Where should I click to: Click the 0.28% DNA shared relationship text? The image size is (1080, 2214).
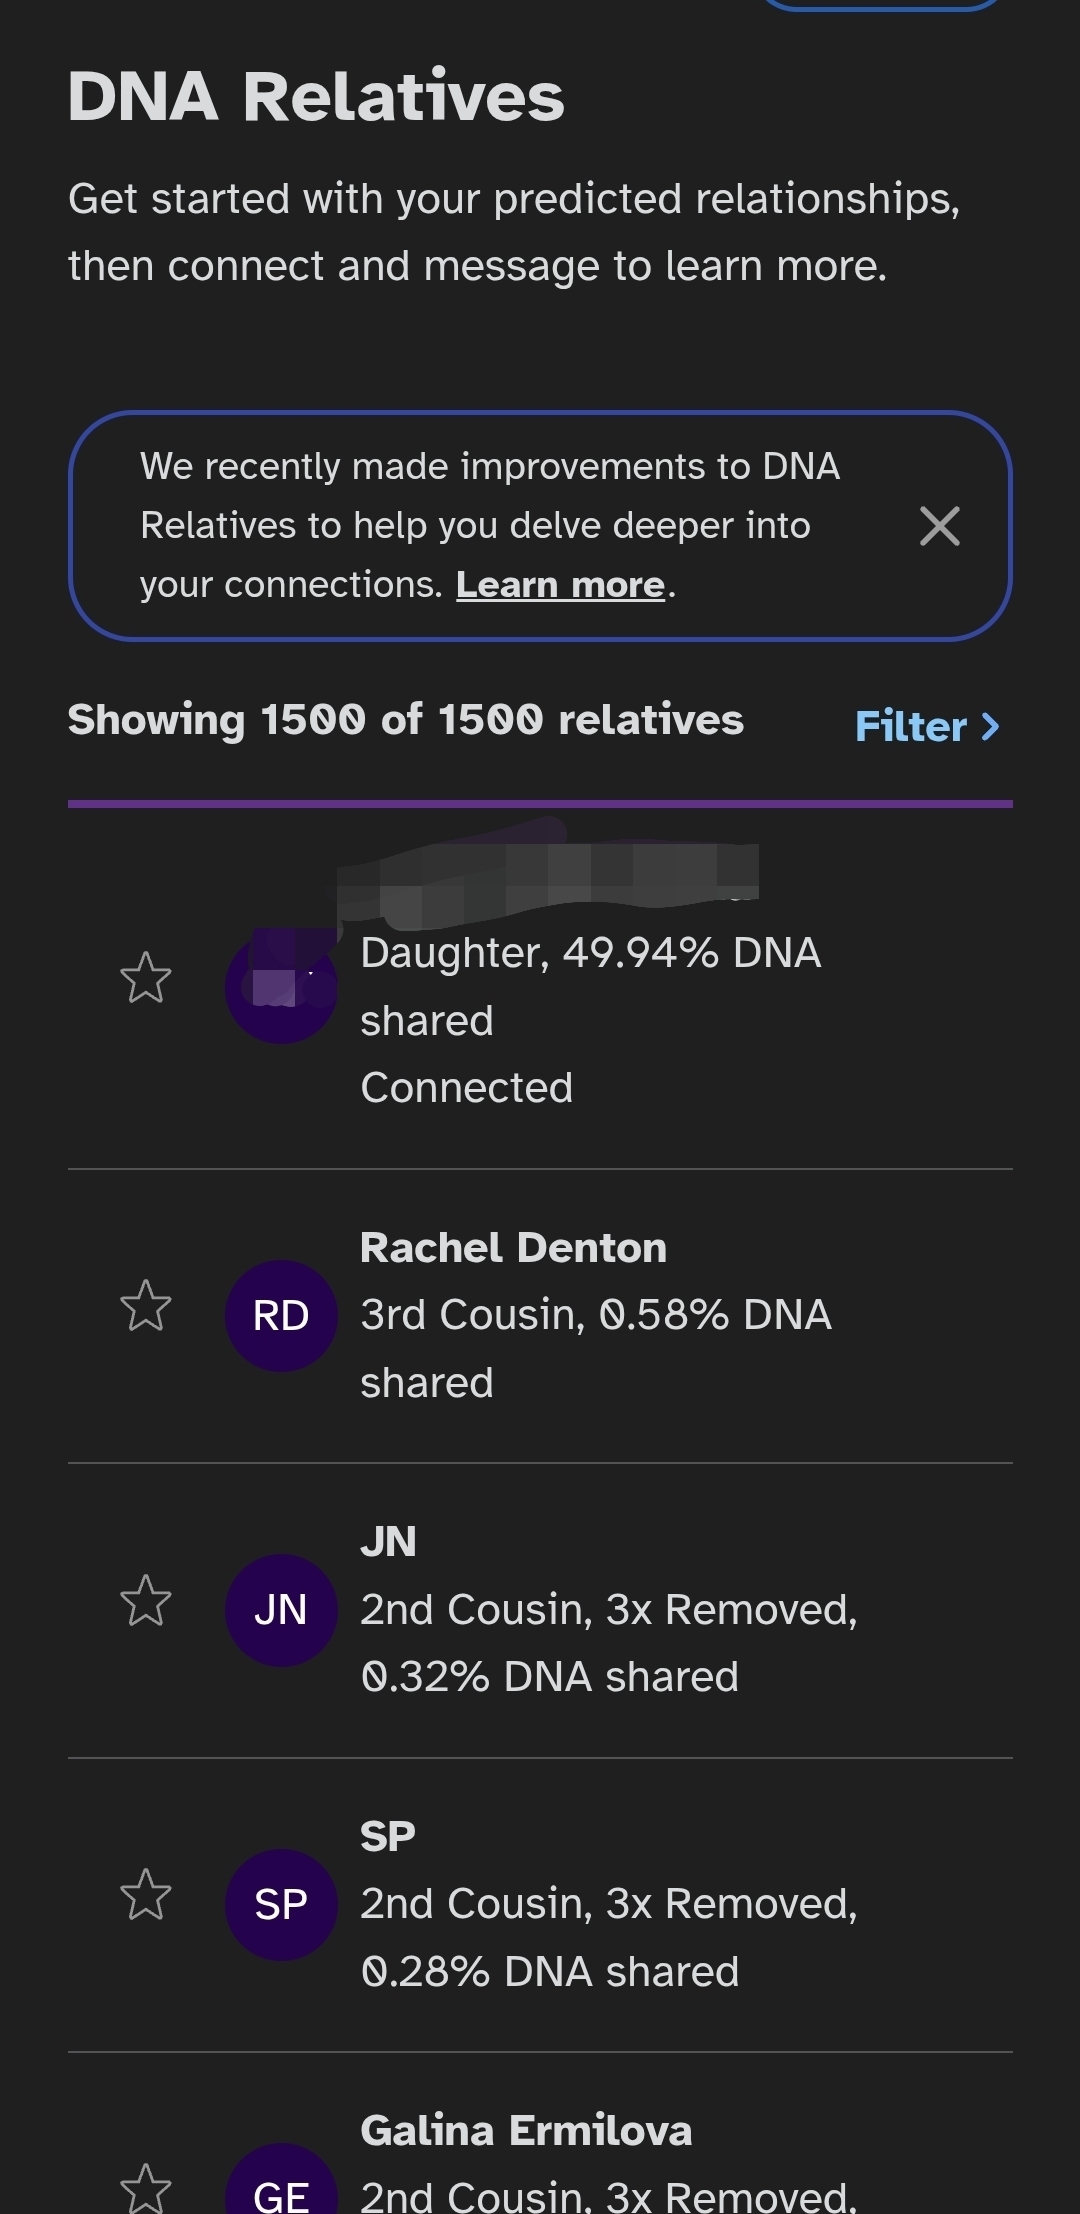550,1971
